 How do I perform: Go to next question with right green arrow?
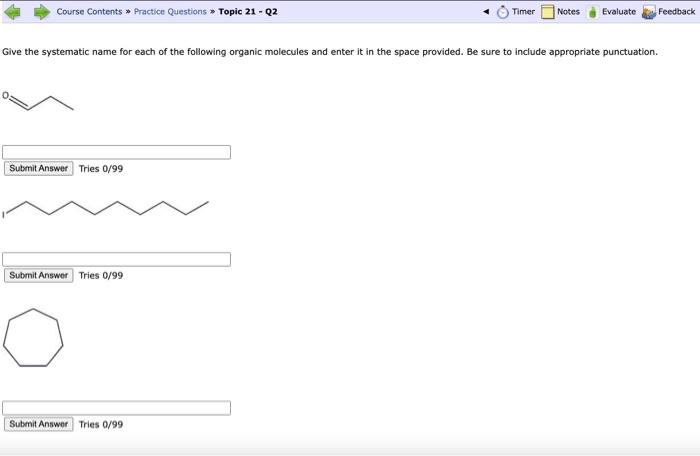pos(42,12)
